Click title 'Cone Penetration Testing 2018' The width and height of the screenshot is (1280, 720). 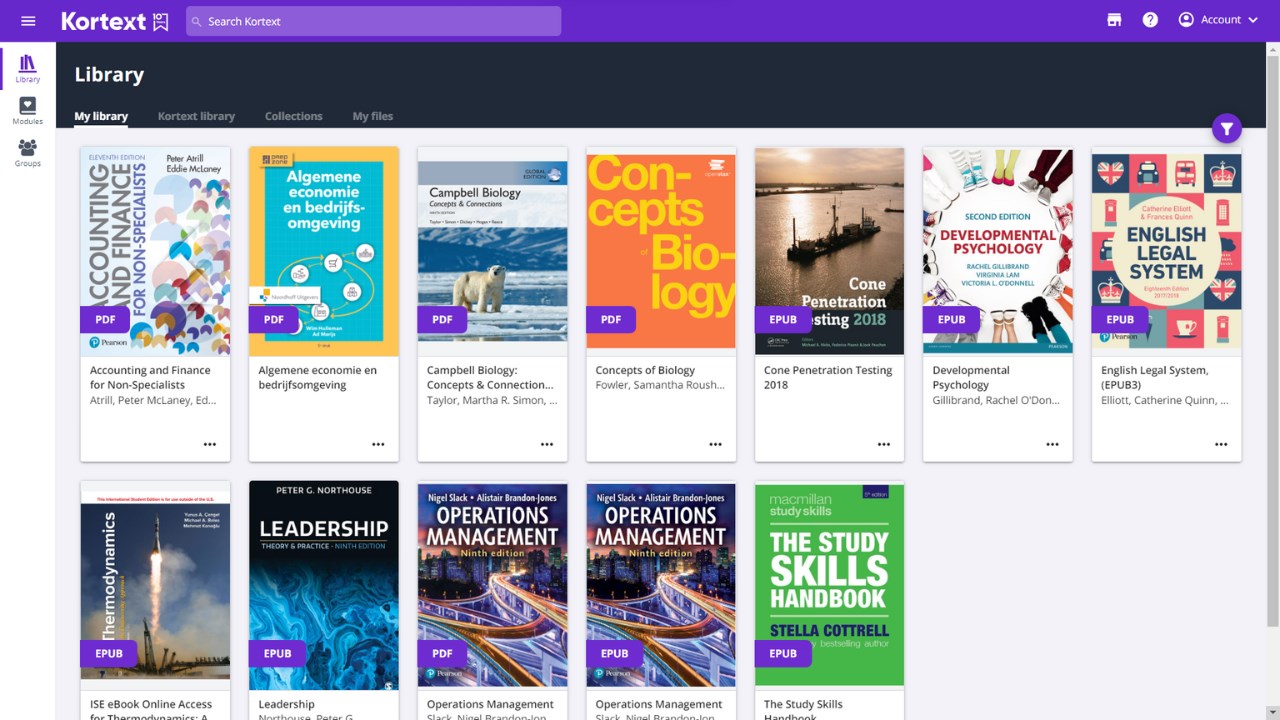828,377
